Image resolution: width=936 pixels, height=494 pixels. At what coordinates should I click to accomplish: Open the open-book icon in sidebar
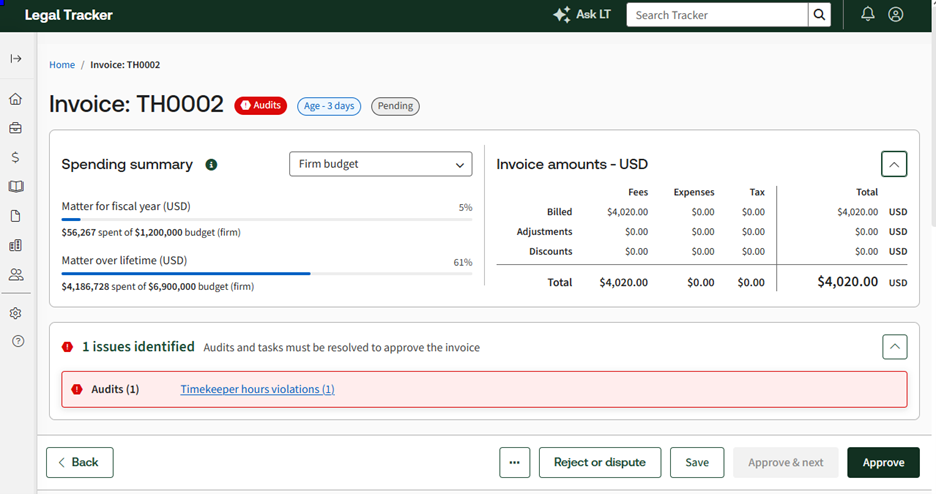[x=16, y=187]
